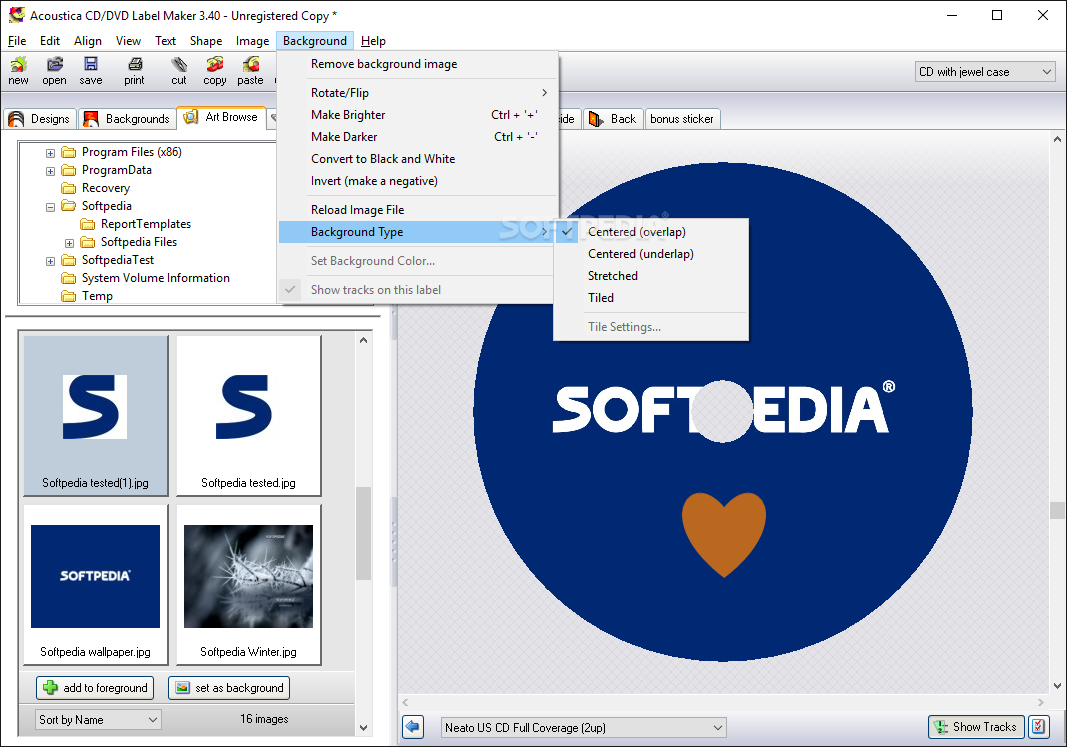This screenshot has height=747, width=1067.
Task: Click the blue back arrow icon below canvas
Action: (x=413, y=727)
